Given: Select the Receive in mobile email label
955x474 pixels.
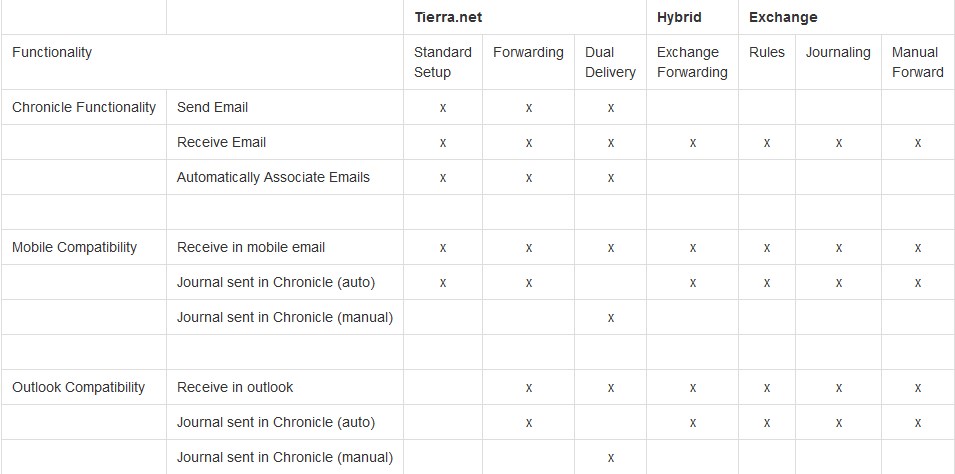Looking at the screenshot, I should click(x=251, y=247).
